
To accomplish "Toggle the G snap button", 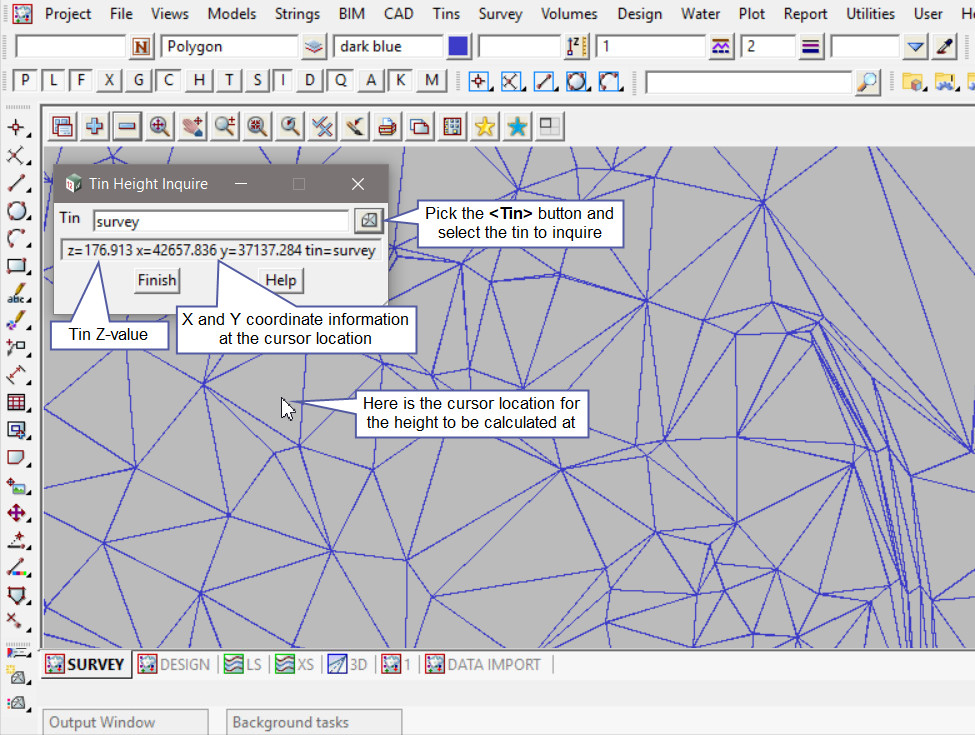I will click(139, 81).
